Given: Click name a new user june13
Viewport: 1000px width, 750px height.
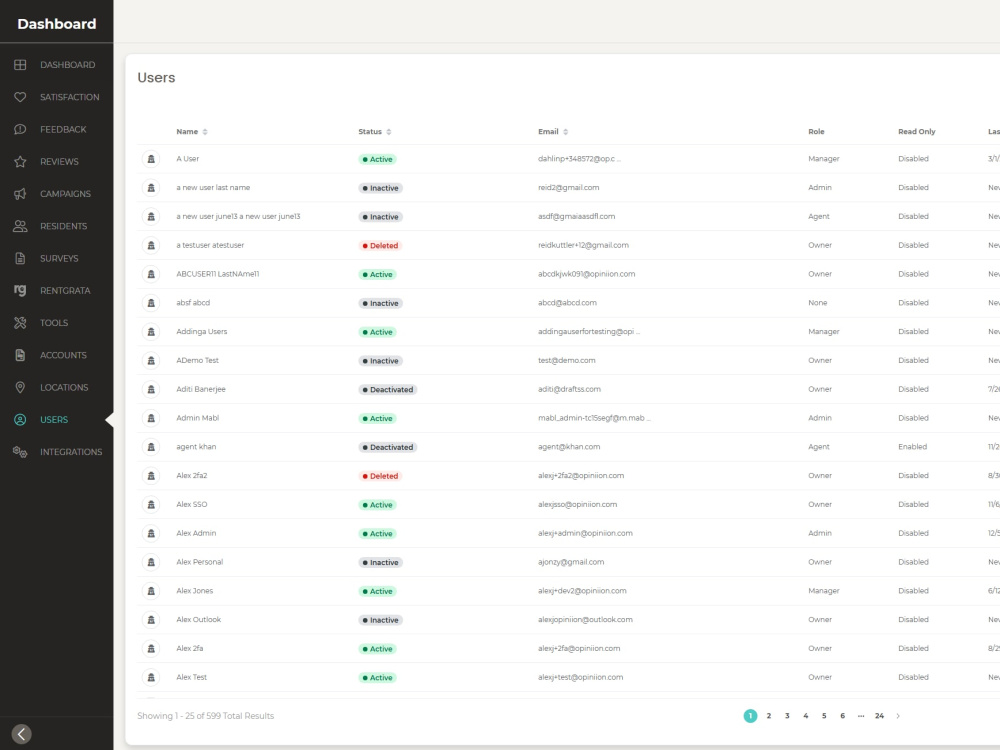Looking at the screenshot, I should pos(238,217).
